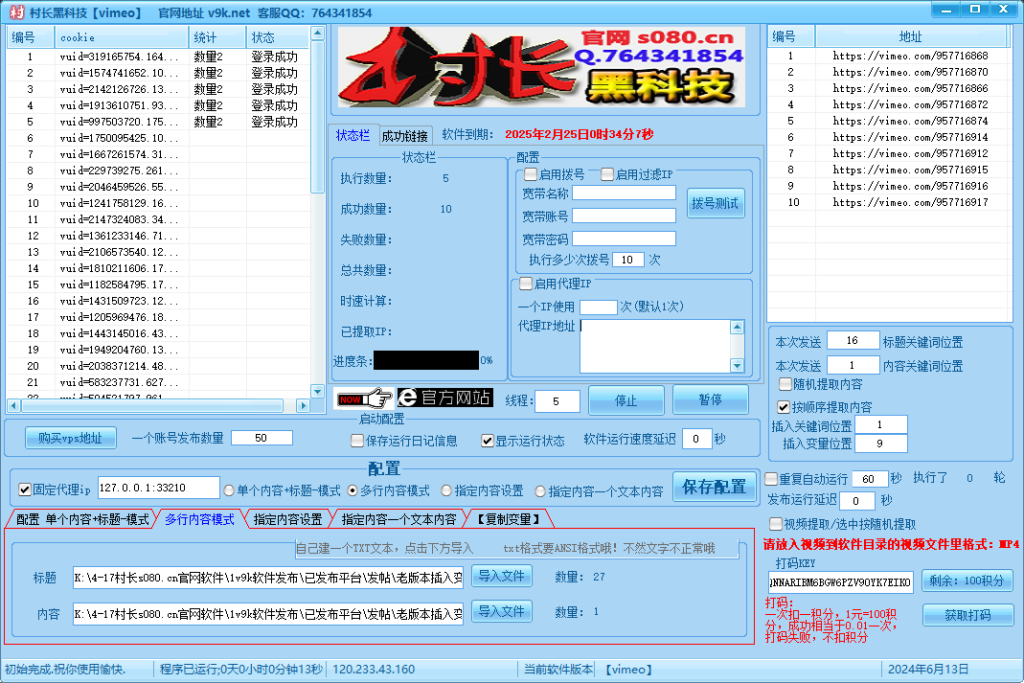Click 暂停 button
This screenshot has height=683, width=1024.
click(x=711, y=400)
